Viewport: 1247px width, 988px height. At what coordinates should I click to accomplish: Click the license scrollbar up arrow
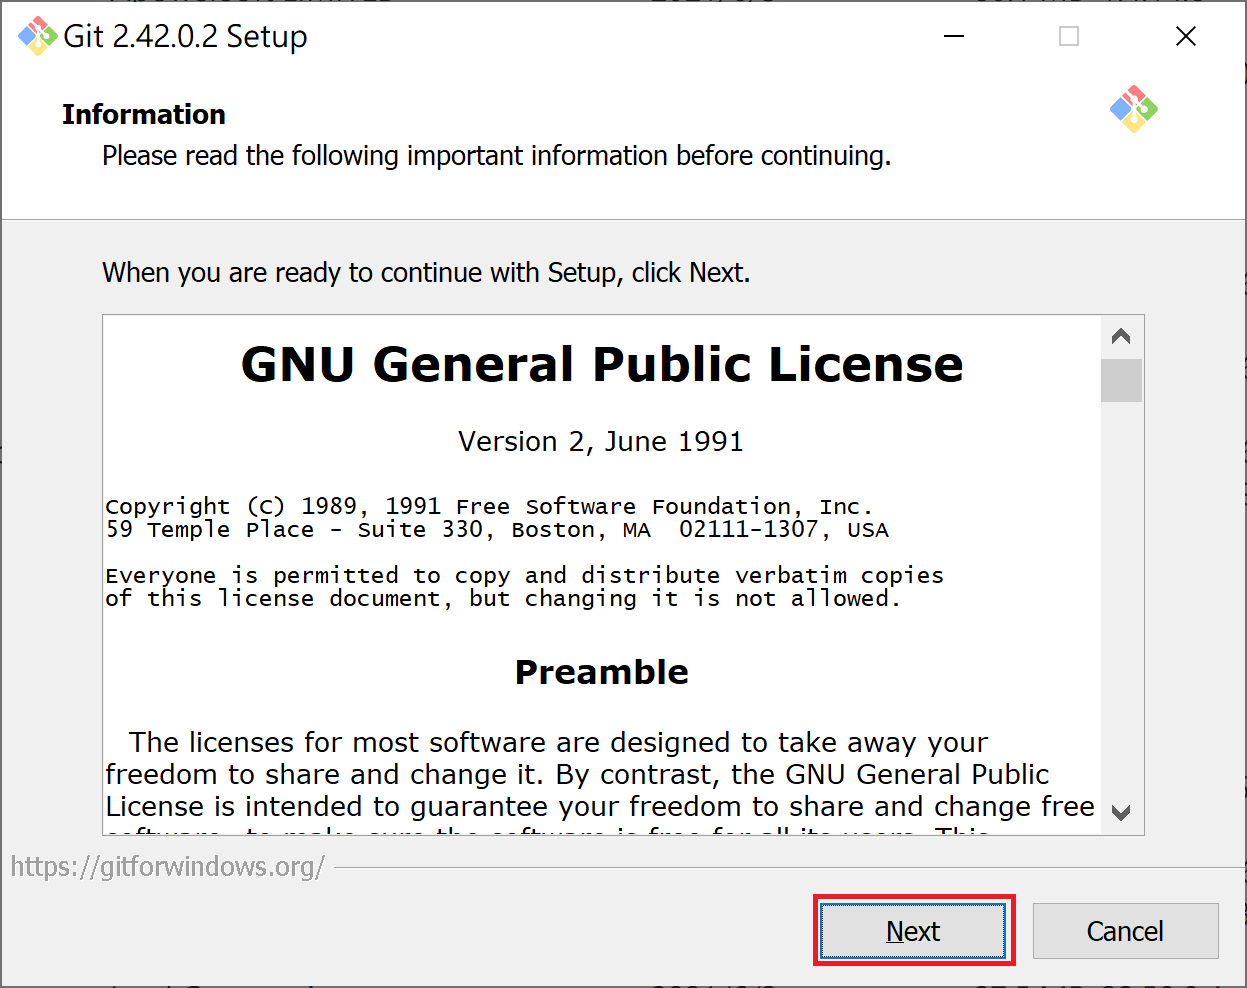click(x=1121, y=336)
